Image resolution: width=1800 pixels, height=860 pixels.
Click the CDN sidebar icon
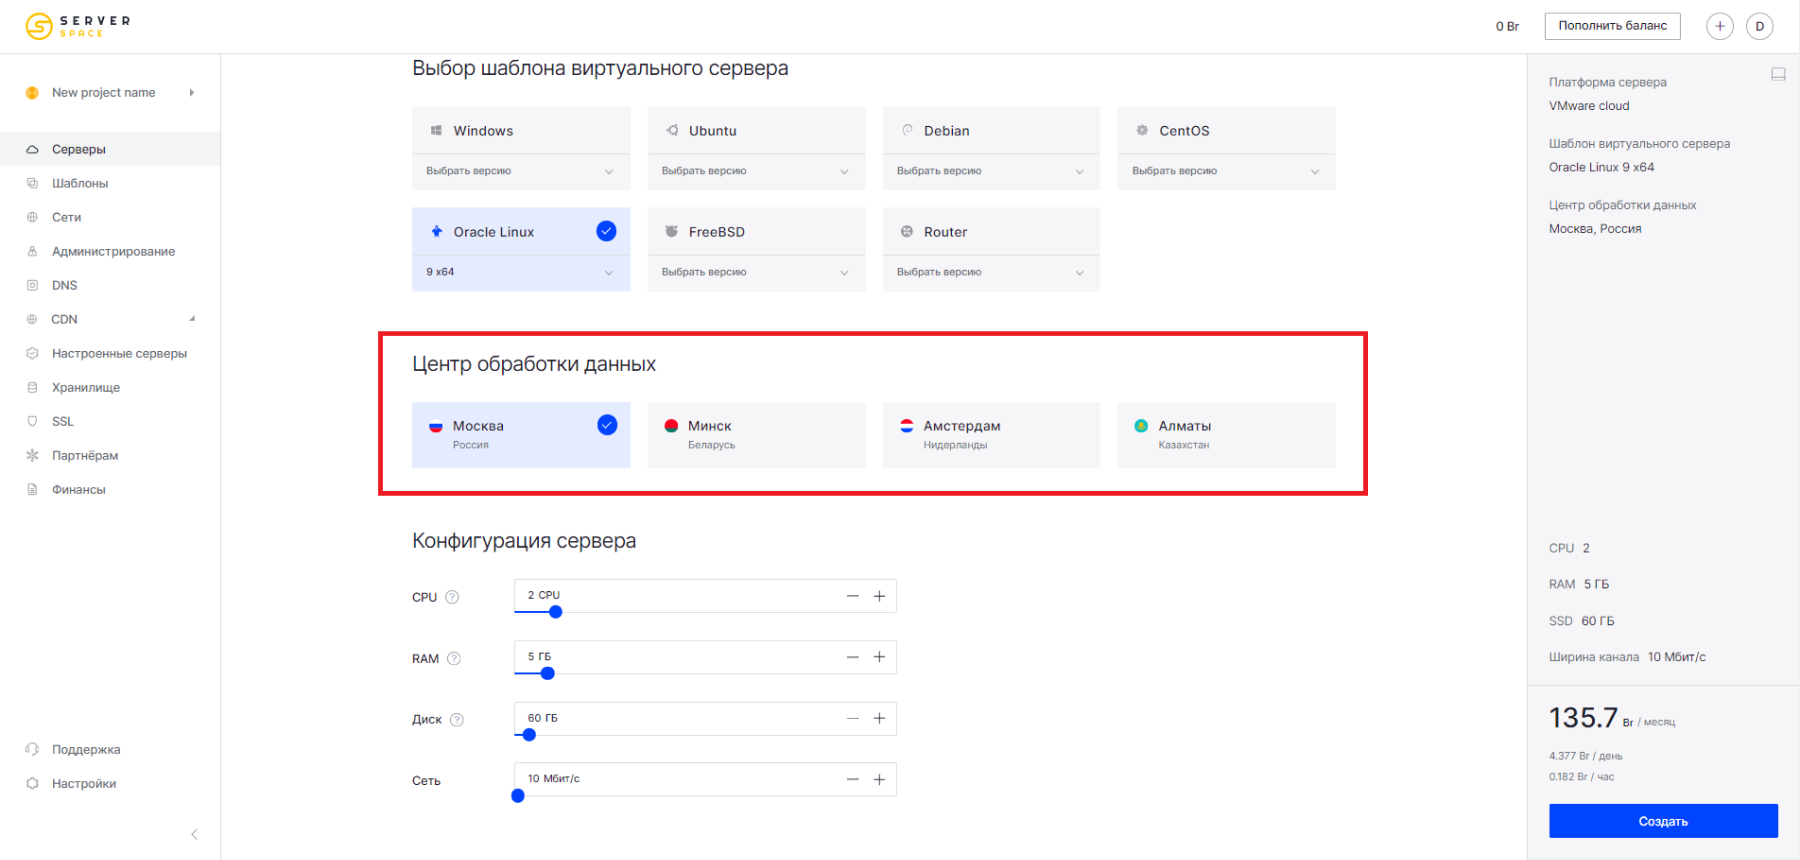click(x=32, y=319)
